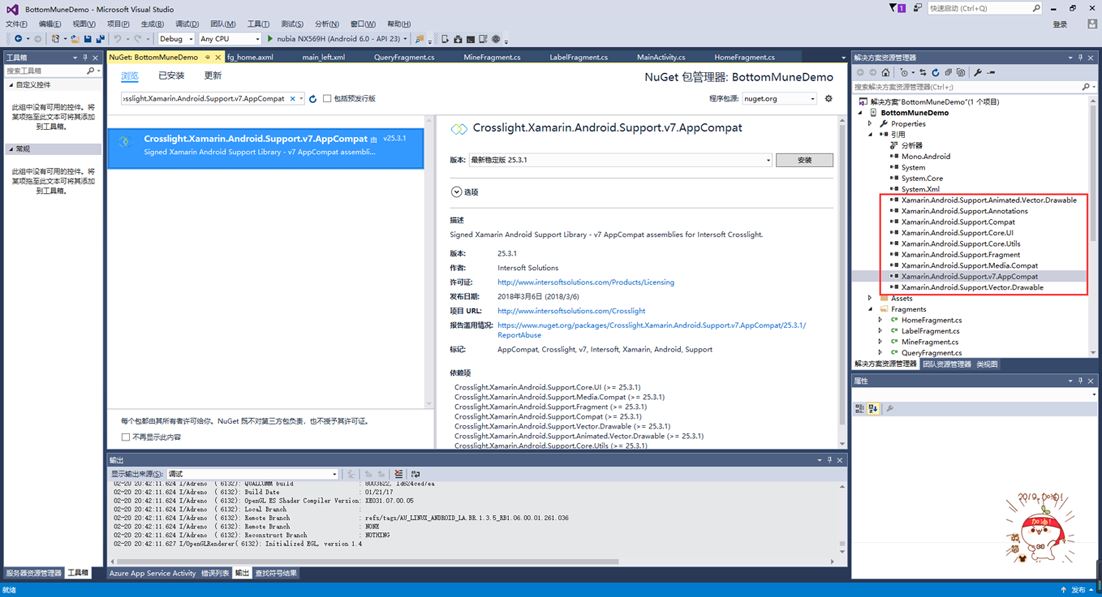Click the Undo icon in main toolbar

117,39
